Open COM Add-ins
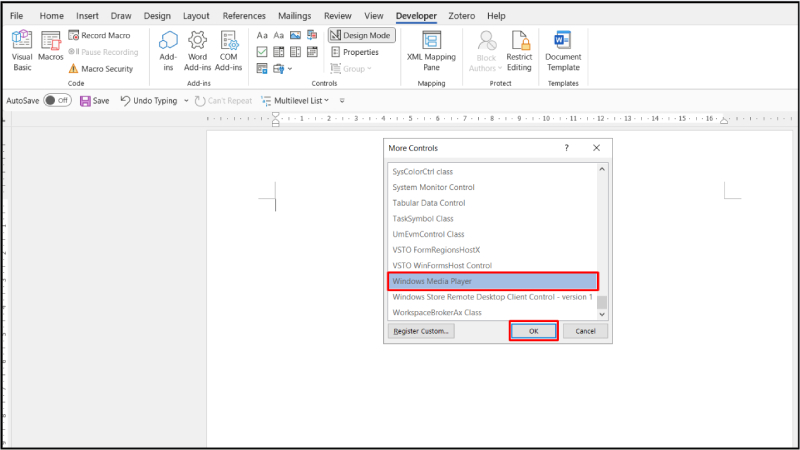This screenshot has height=450, width=800. tap(229, 48)
